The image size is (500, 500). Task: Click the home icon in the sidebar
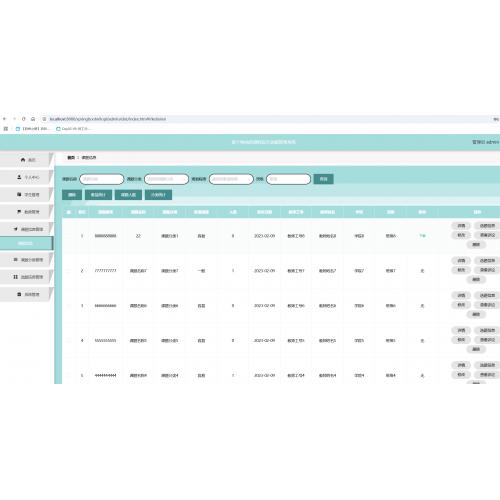(x=23, y=160)
